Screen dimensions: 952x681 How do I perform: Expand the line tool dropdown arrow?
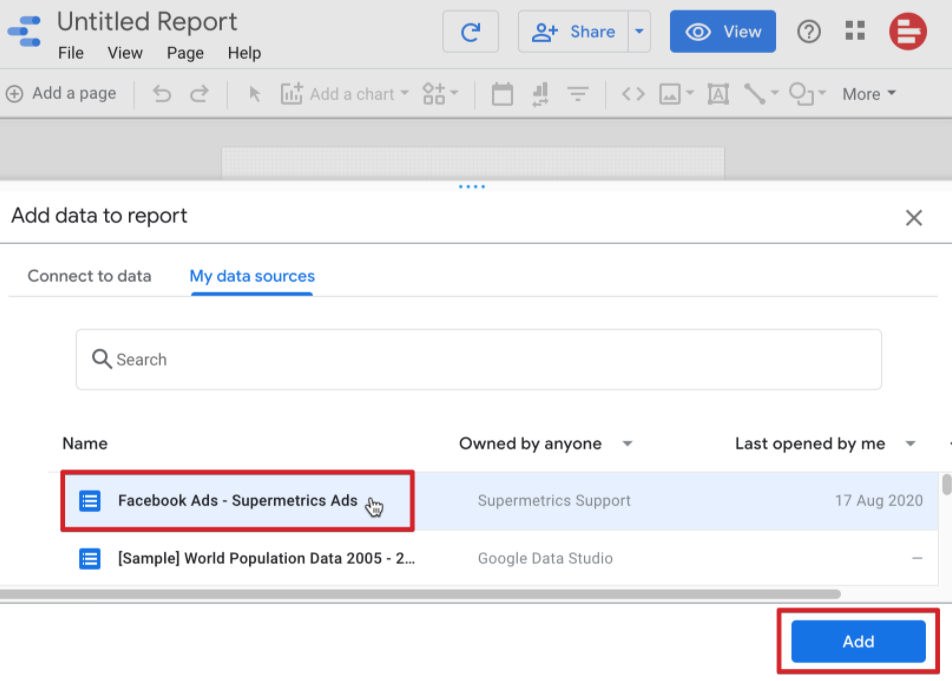[x=774, y=93]
